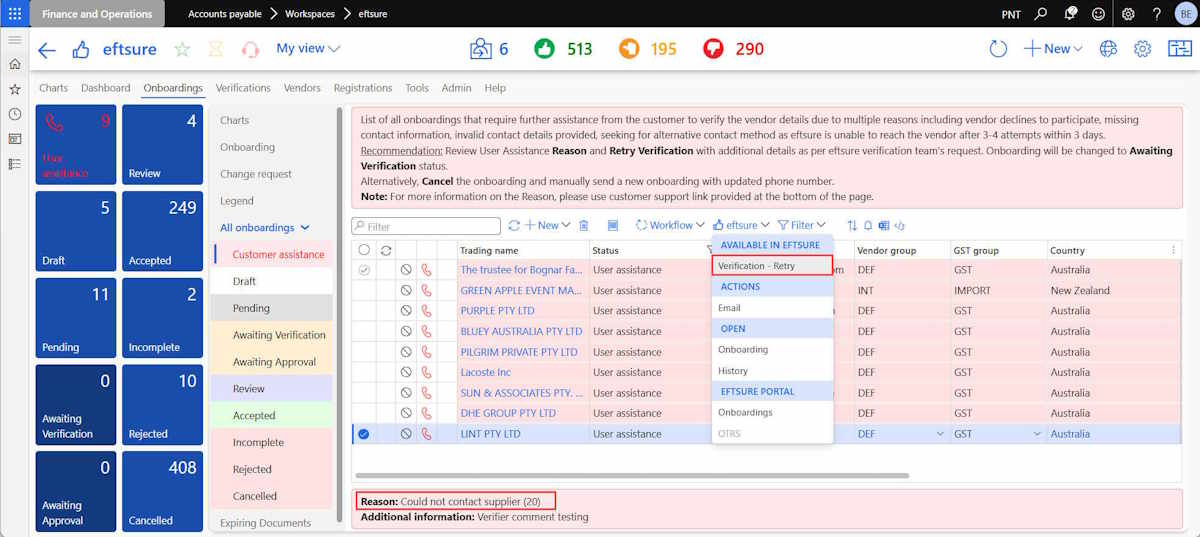Click the phone icon in LINT PTY LTD row
The image size is (1200, 537).
426,434
